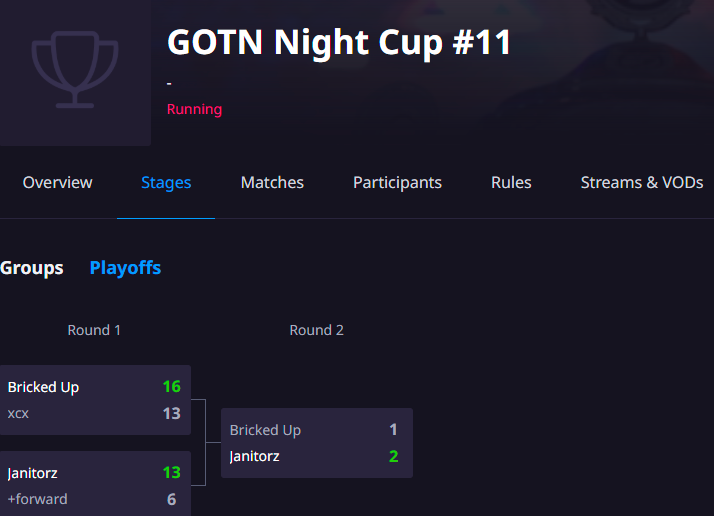The image size is (714, 516).
Task: Click team xcx in Round 1
Action: (18, 414)
